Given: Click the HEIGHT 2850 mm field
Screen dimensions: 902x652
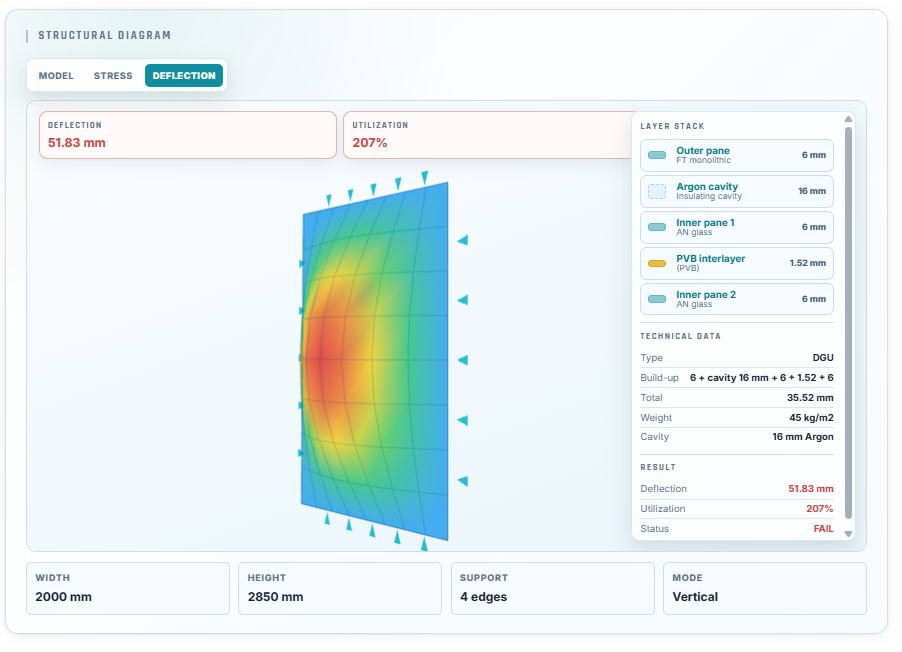Looking at the screenshot, I should (x=340, y=589).
